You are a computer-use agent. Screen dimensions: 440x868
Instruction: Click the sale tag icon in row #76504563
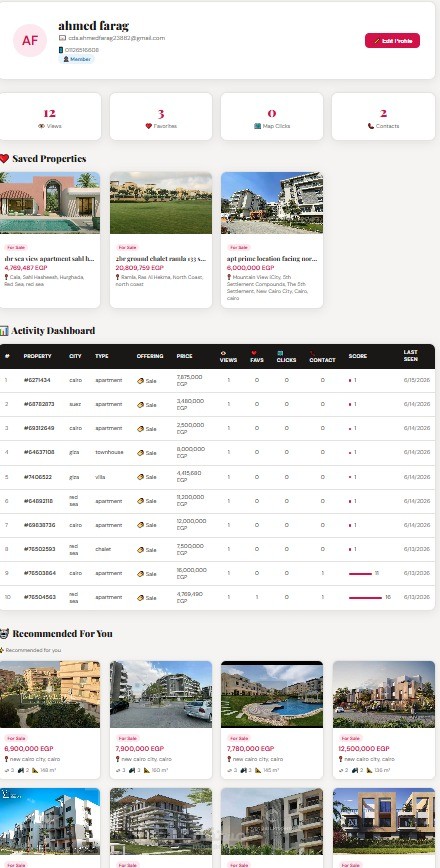[141, 598]
